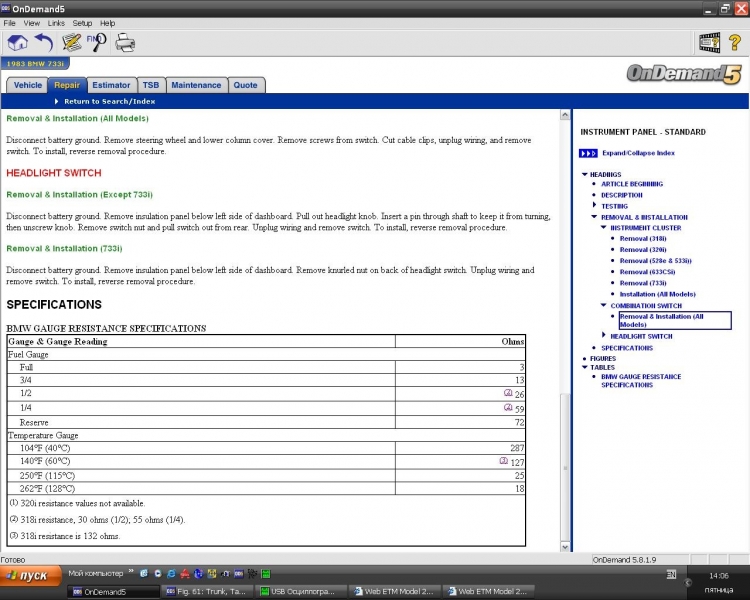
Task: Open the Maintenance tab
Action: point(196,85)
